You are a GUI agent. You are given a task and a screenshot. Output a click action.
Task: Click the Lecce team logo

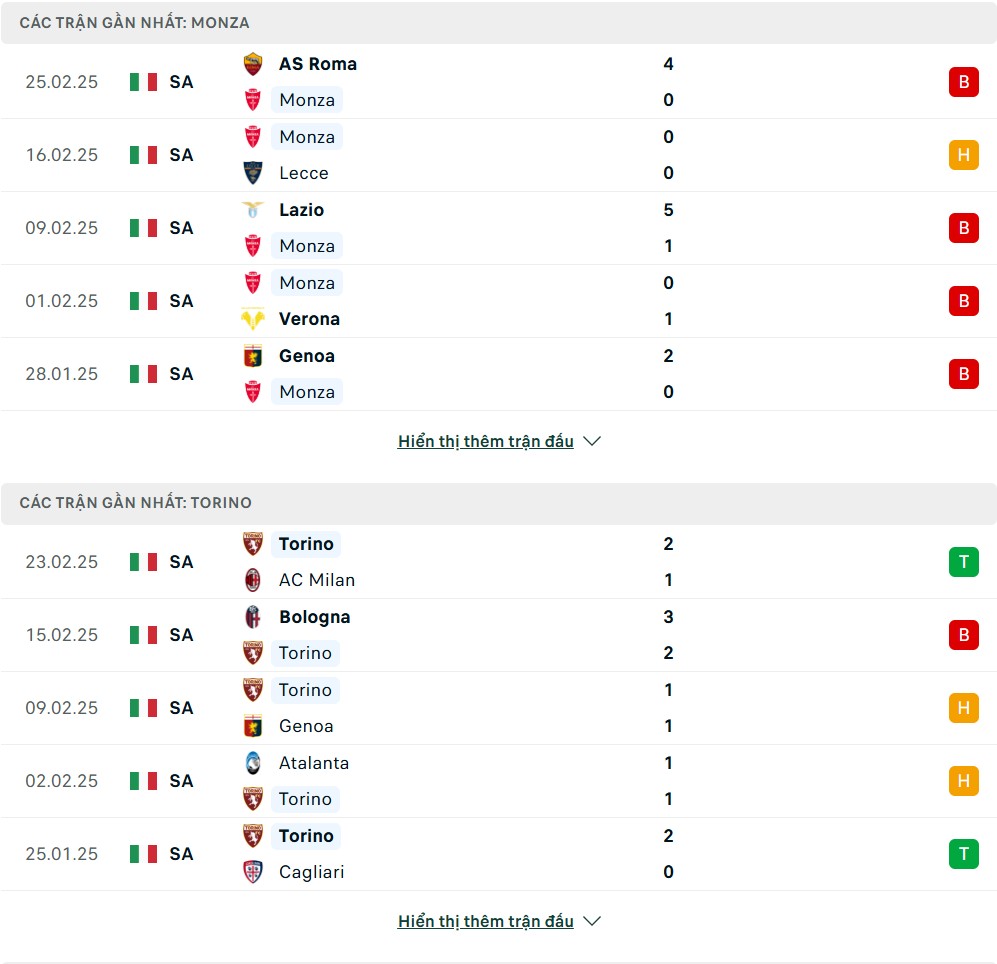click(253, 173)
